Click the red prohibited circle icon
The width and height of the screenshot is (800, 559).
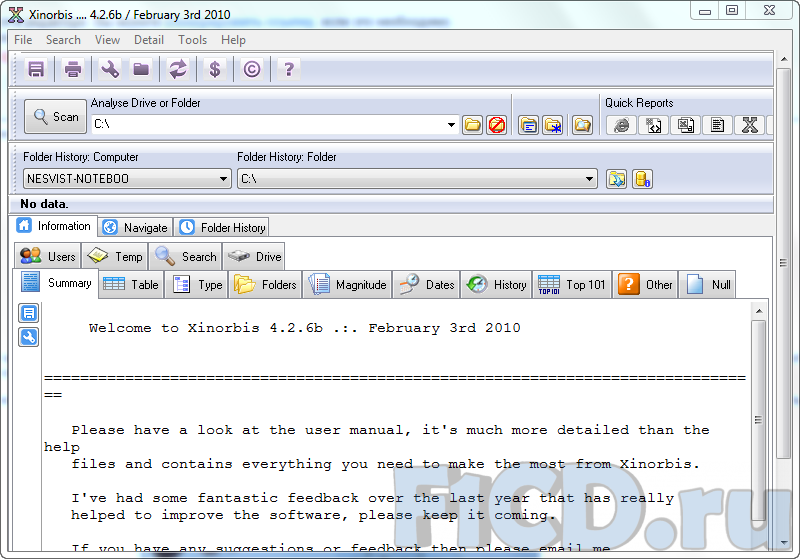[x=496, y=124]
